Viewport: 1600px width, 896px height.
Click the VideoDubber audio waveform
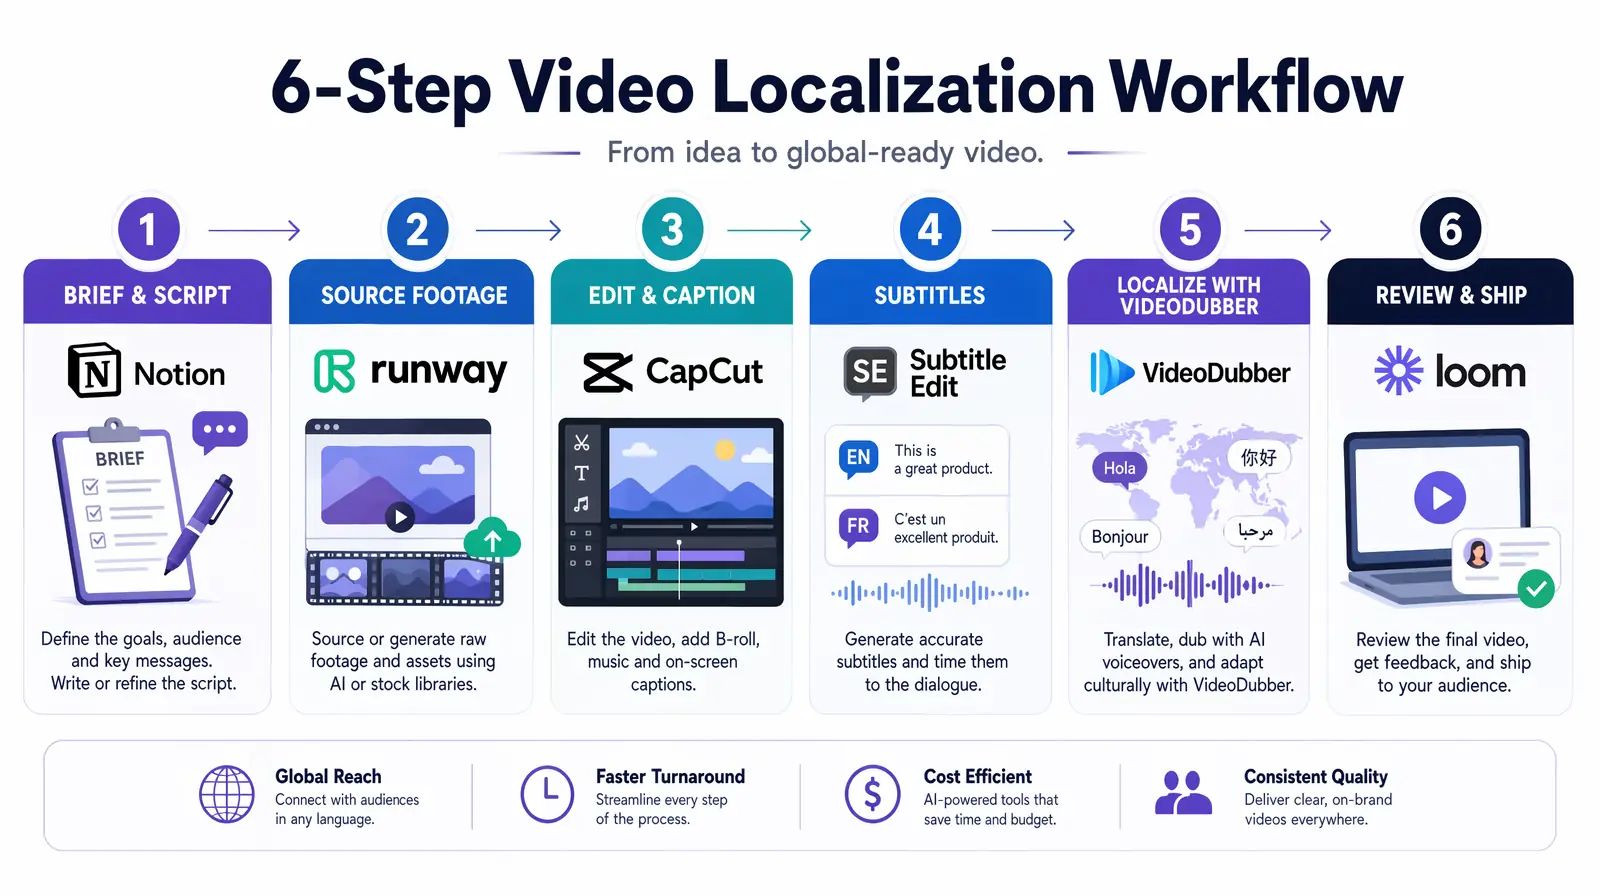(1187, 584)
